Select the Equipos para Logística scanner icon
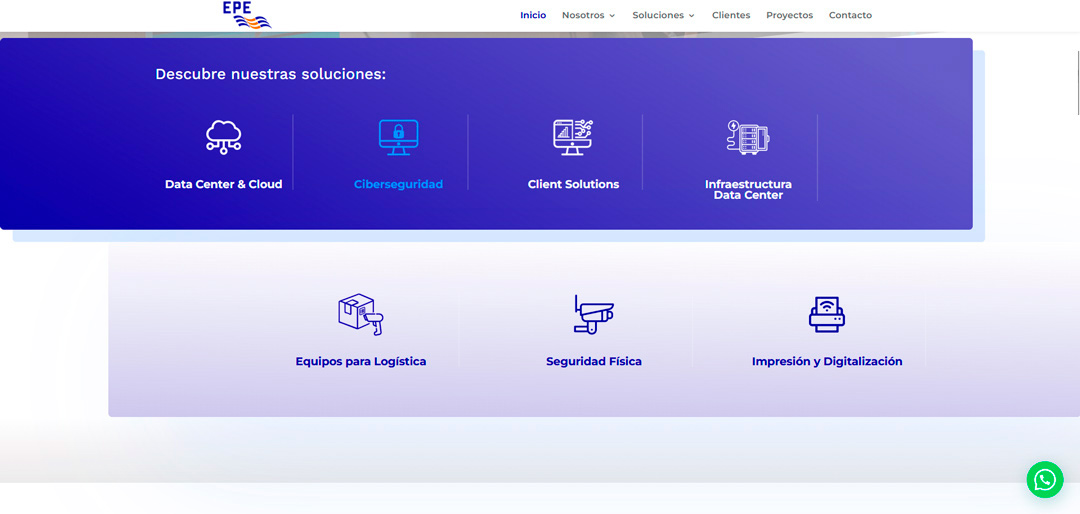 click(x=360, y=314)
